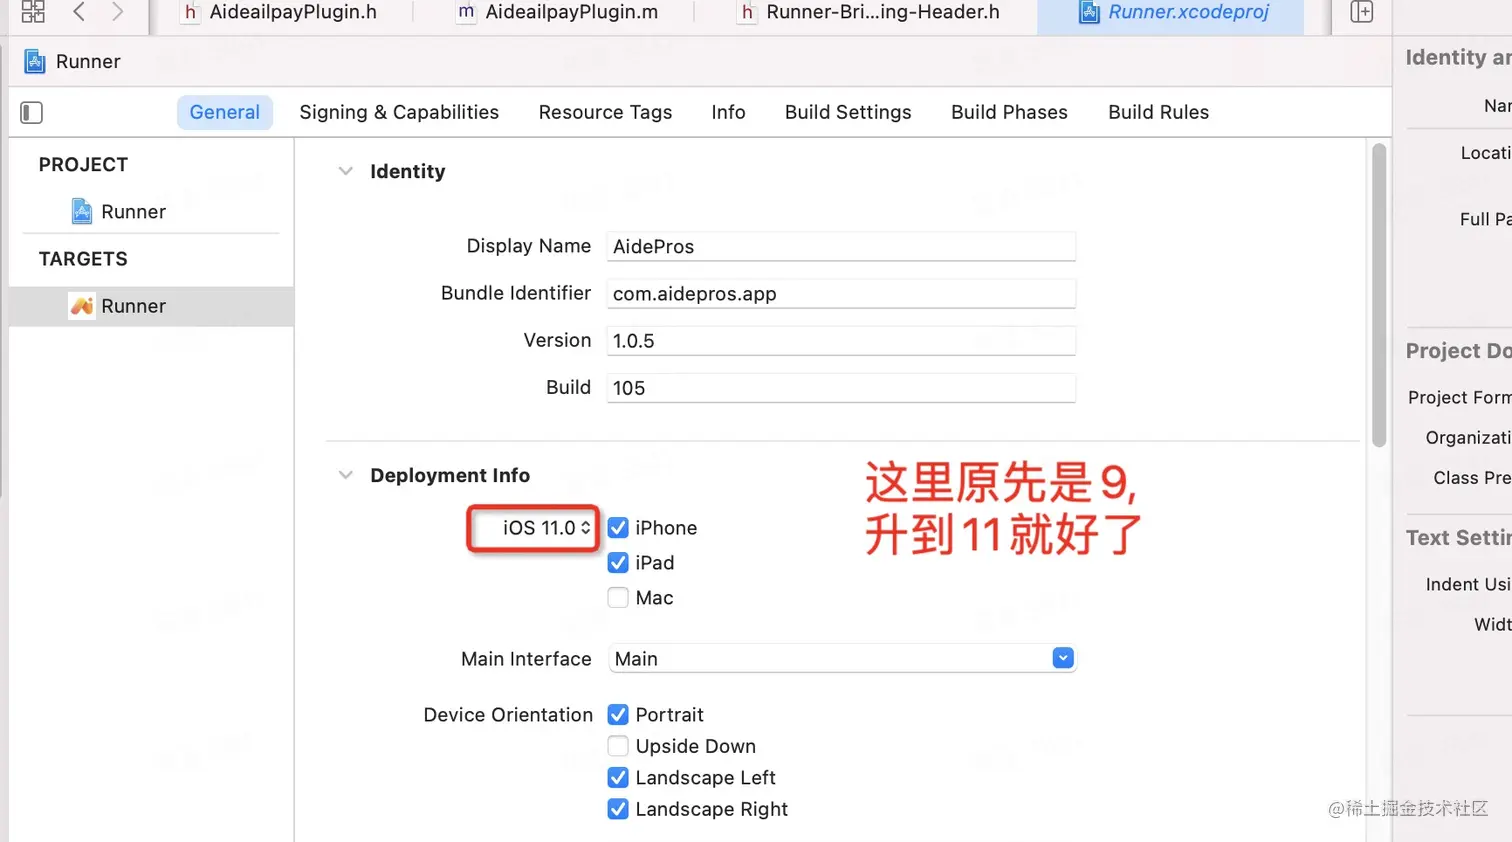Open the related items grid icon
The height and width of the screenshot is (842, 1512).
pyautogui.click(x=33, y=12)
